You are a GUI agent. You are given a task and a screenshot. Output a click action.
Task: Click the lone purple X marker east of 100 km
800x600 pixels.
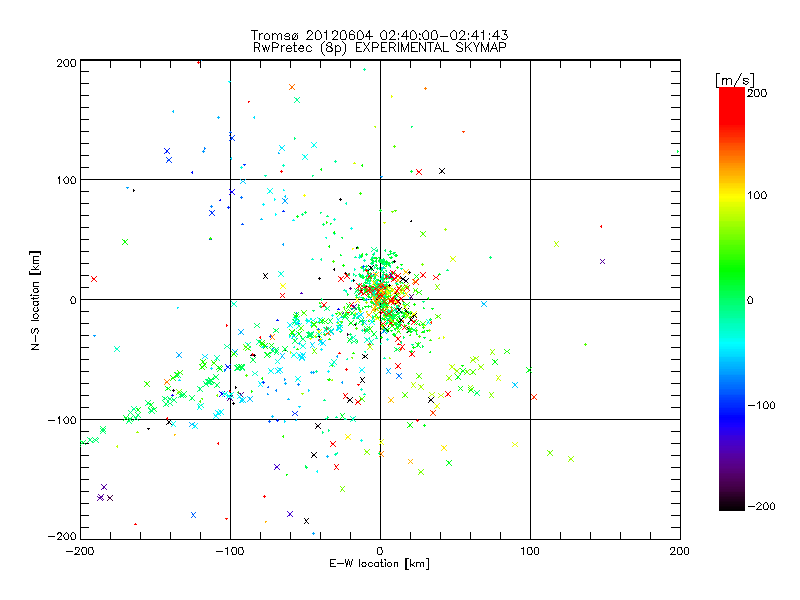[603, 261]
